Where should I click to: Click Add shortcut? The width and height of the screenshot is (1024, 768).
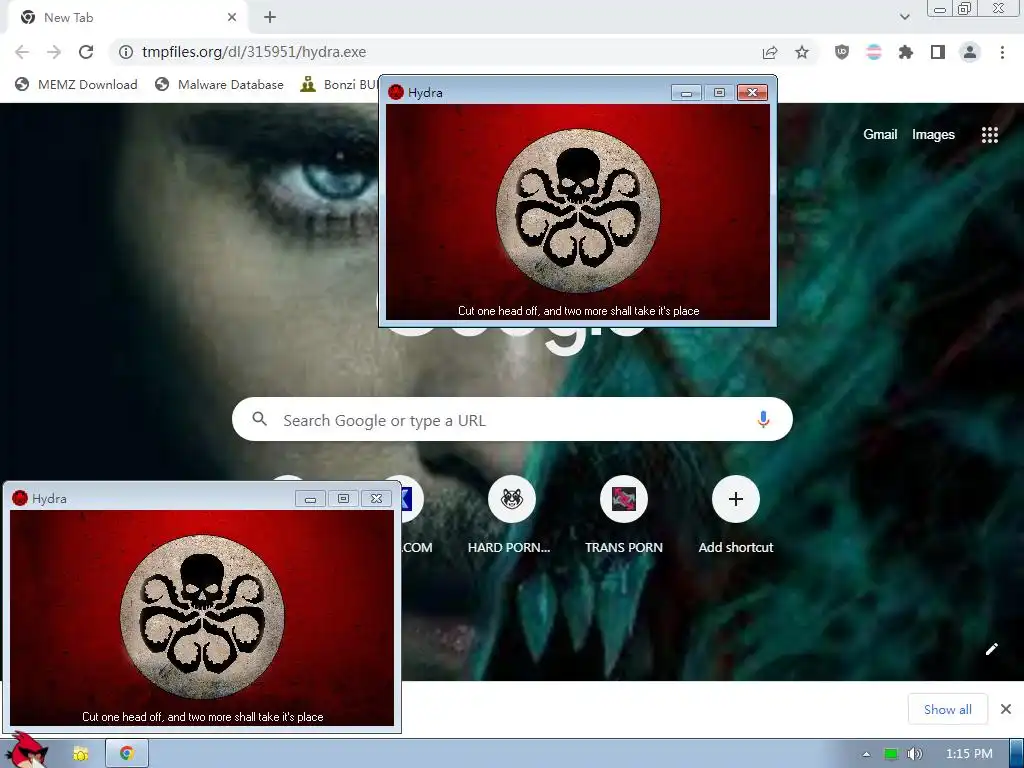click(735, 516)
